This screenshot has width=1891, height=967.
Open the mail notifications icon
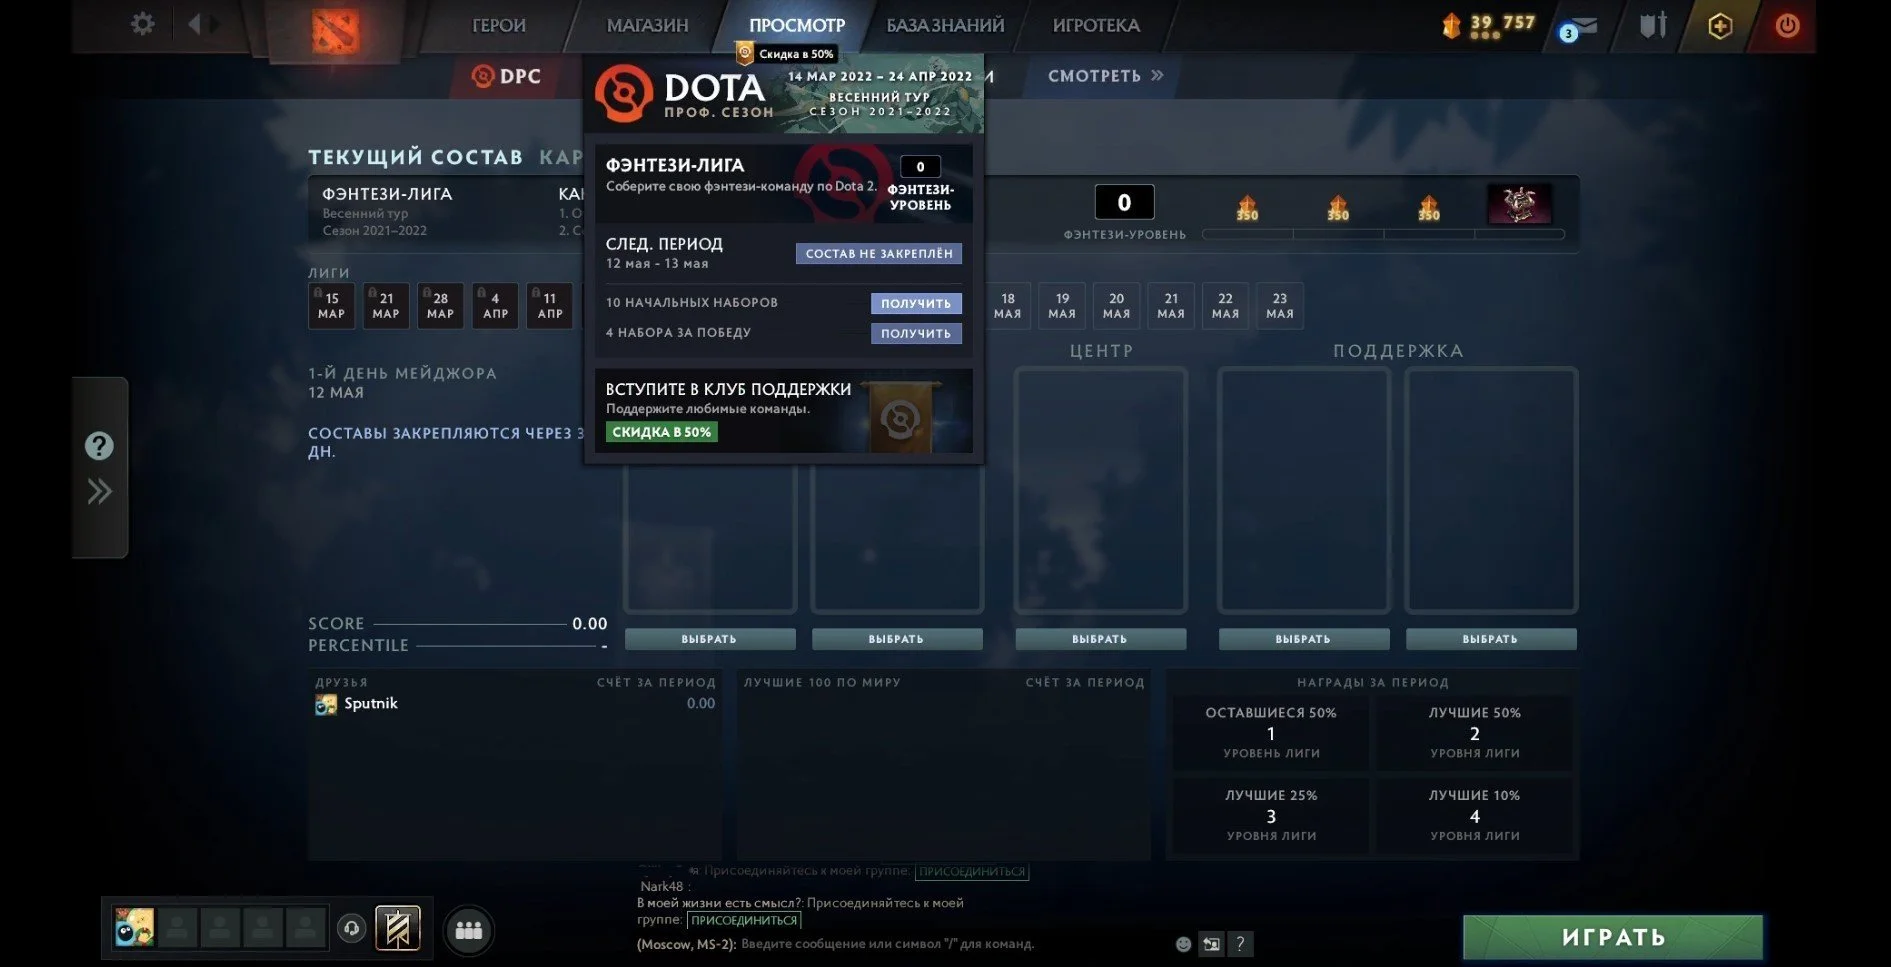[1578, 28]
